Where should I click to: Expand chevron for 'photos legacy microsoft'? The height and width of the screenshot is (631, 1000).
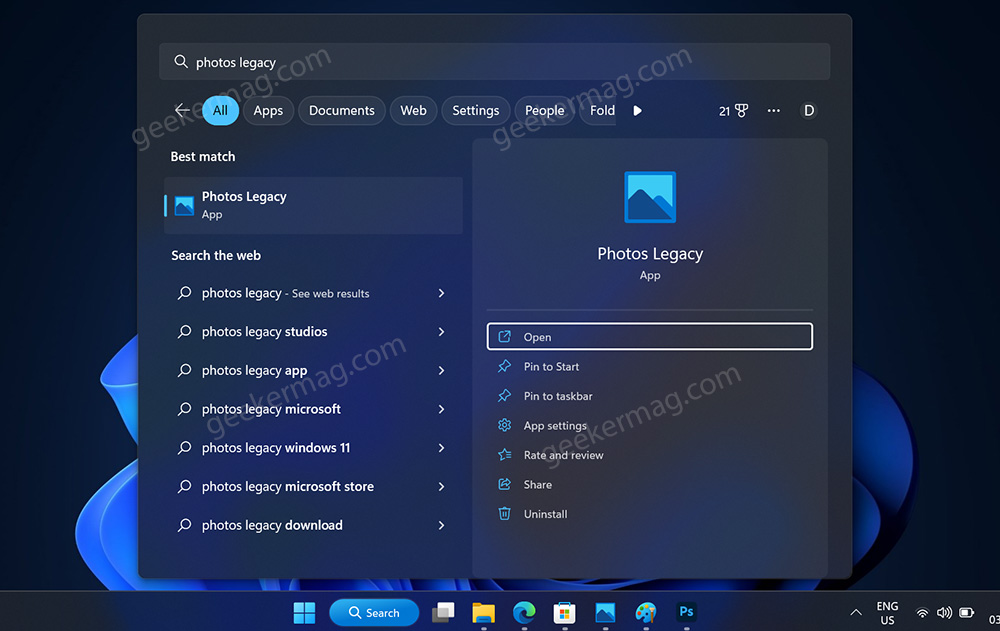click(x=441, y=409)
